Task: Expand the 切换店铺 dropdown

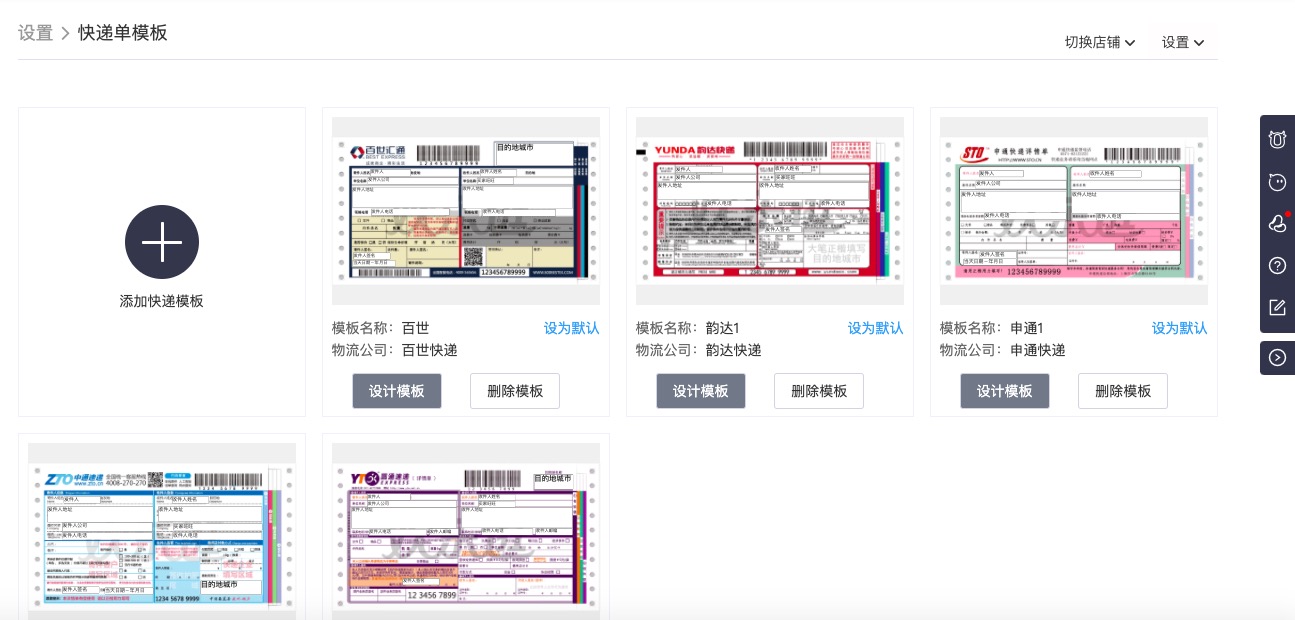Action: coord(1099,42)
